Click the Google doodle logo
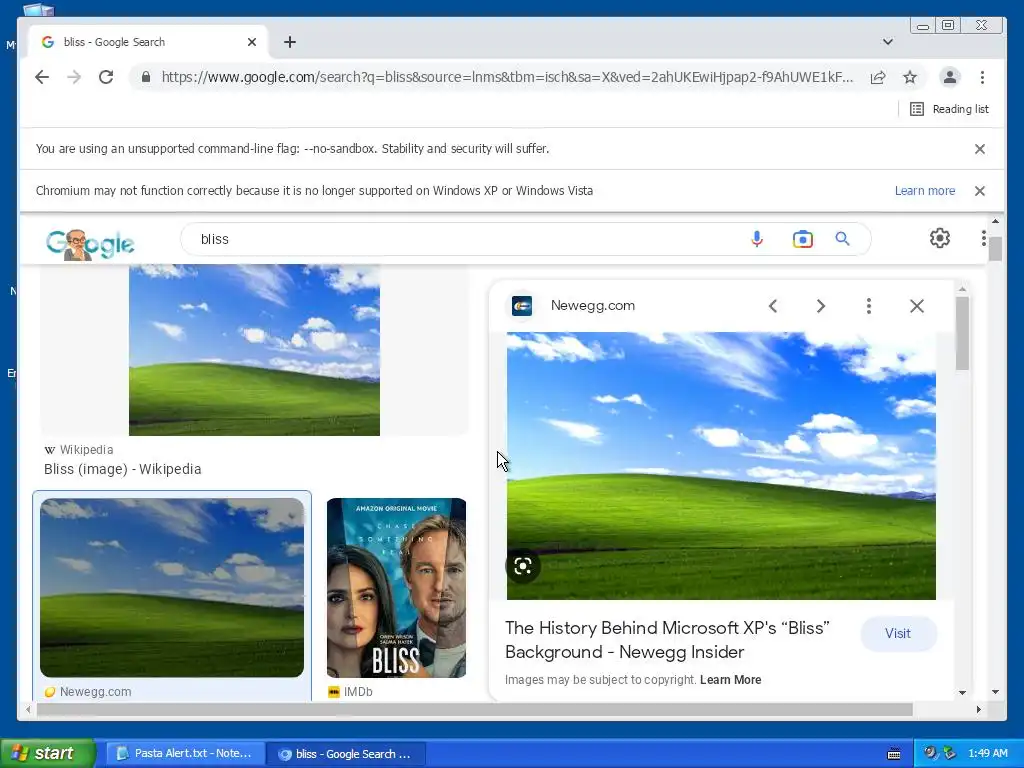Screen dimensions: 1024x768 point(90,244)
